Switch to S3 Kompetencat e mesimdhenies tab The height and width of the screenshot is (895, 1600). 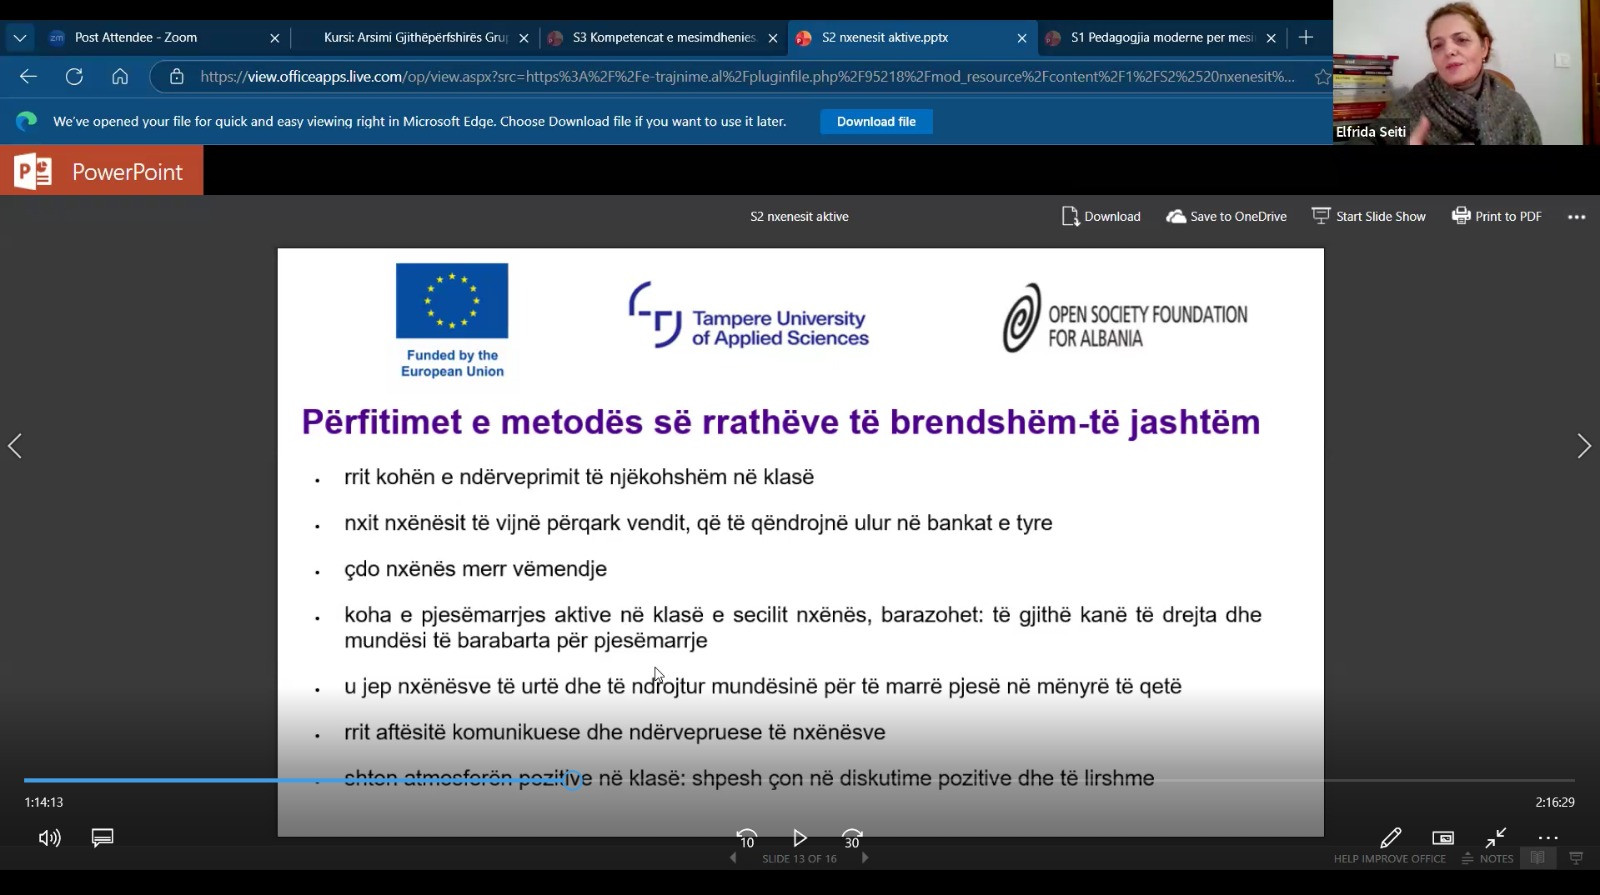tap(664, 38)
